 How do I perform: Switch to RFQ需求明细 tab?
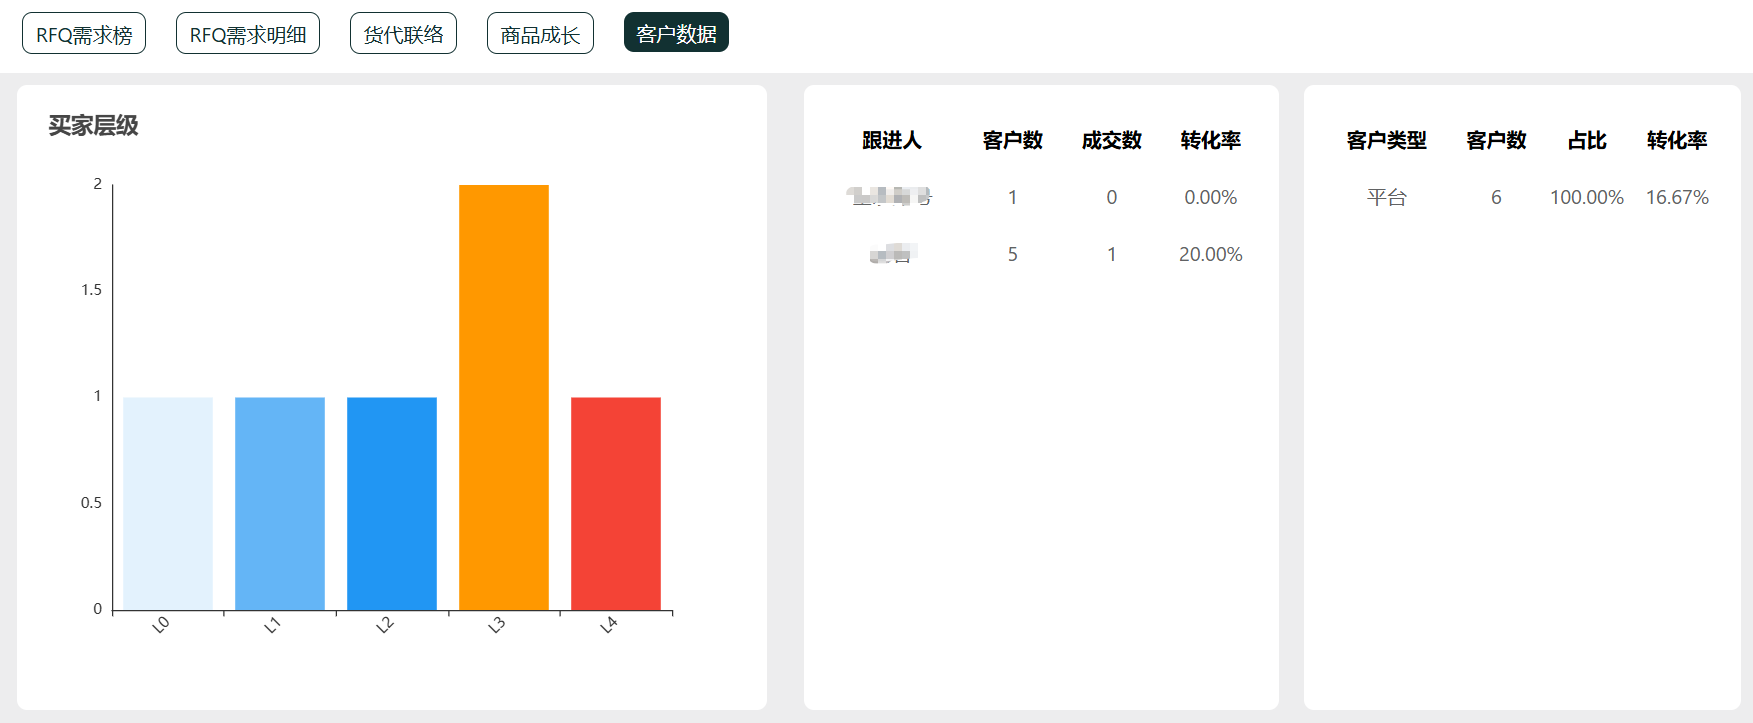point(248,34)
